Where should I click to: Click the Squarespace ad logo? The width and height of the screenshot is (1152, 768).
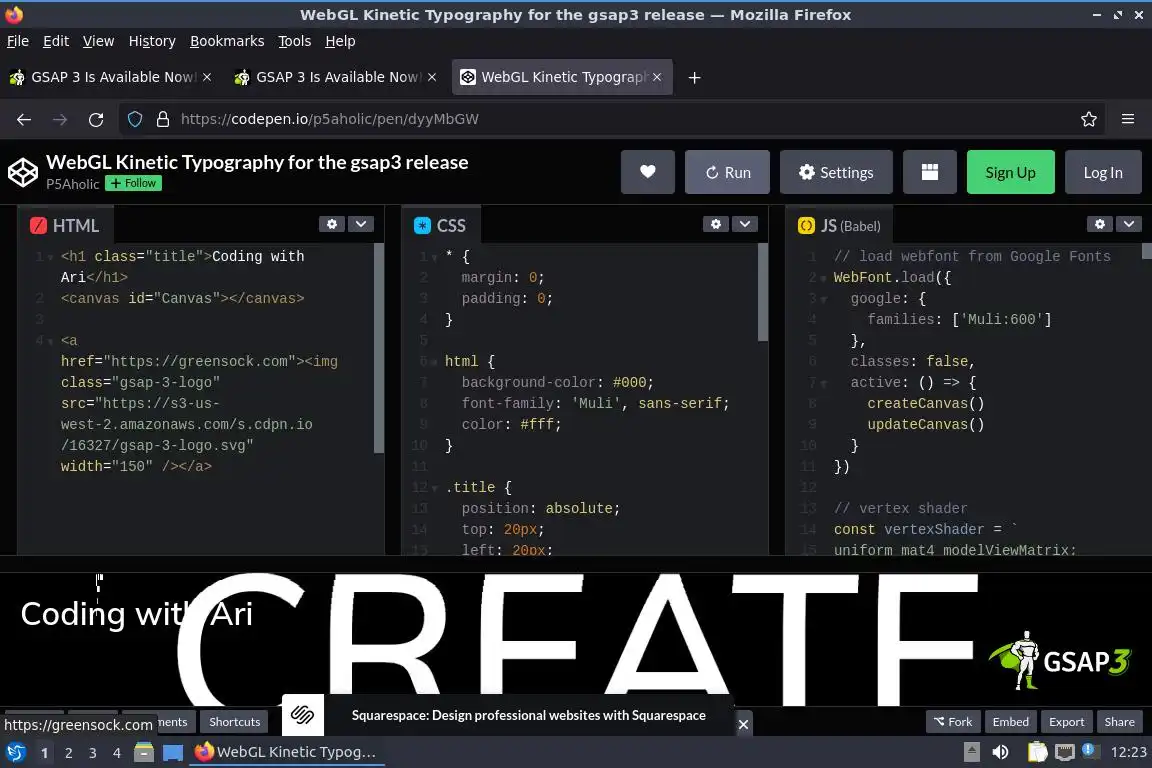[x=303, y=714]
